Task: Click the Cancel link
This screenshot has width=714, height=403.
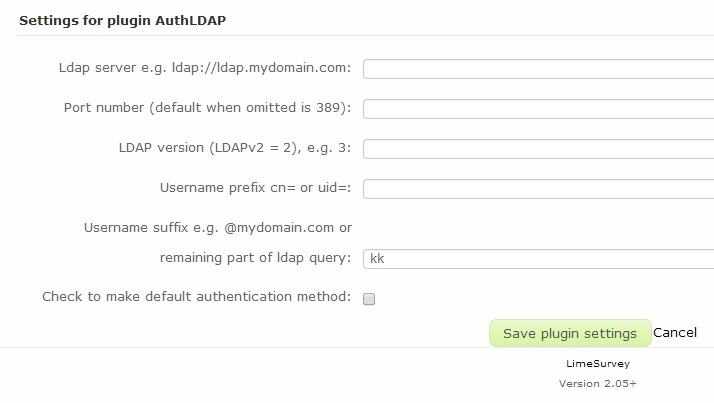Action: 675,333
